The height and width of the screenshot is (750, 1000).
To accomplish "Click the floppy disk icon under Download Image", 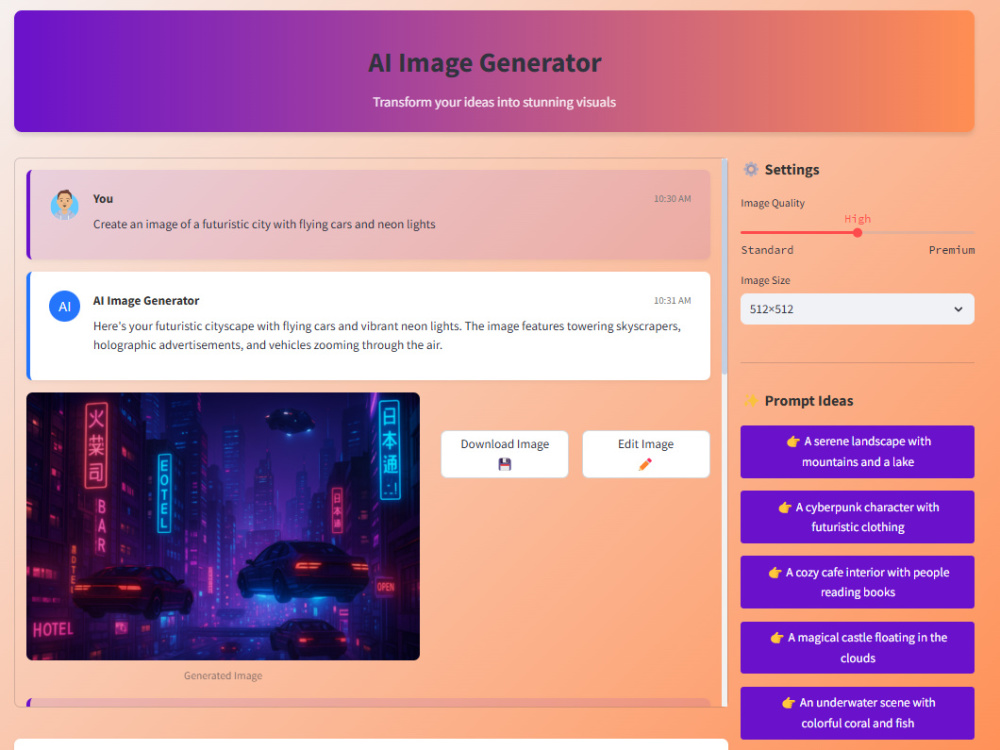I will click(x=504, y=464).
